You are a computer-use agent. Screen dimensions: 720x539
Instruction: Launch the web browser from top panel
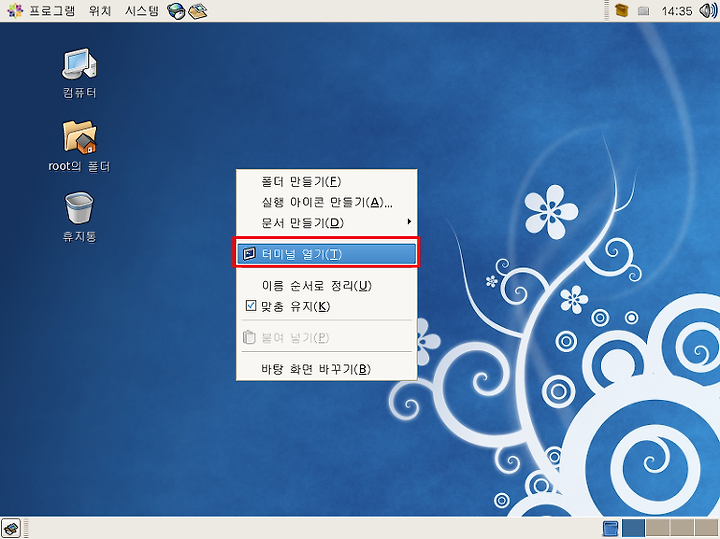pyautogui.click(x=175, y=11)
